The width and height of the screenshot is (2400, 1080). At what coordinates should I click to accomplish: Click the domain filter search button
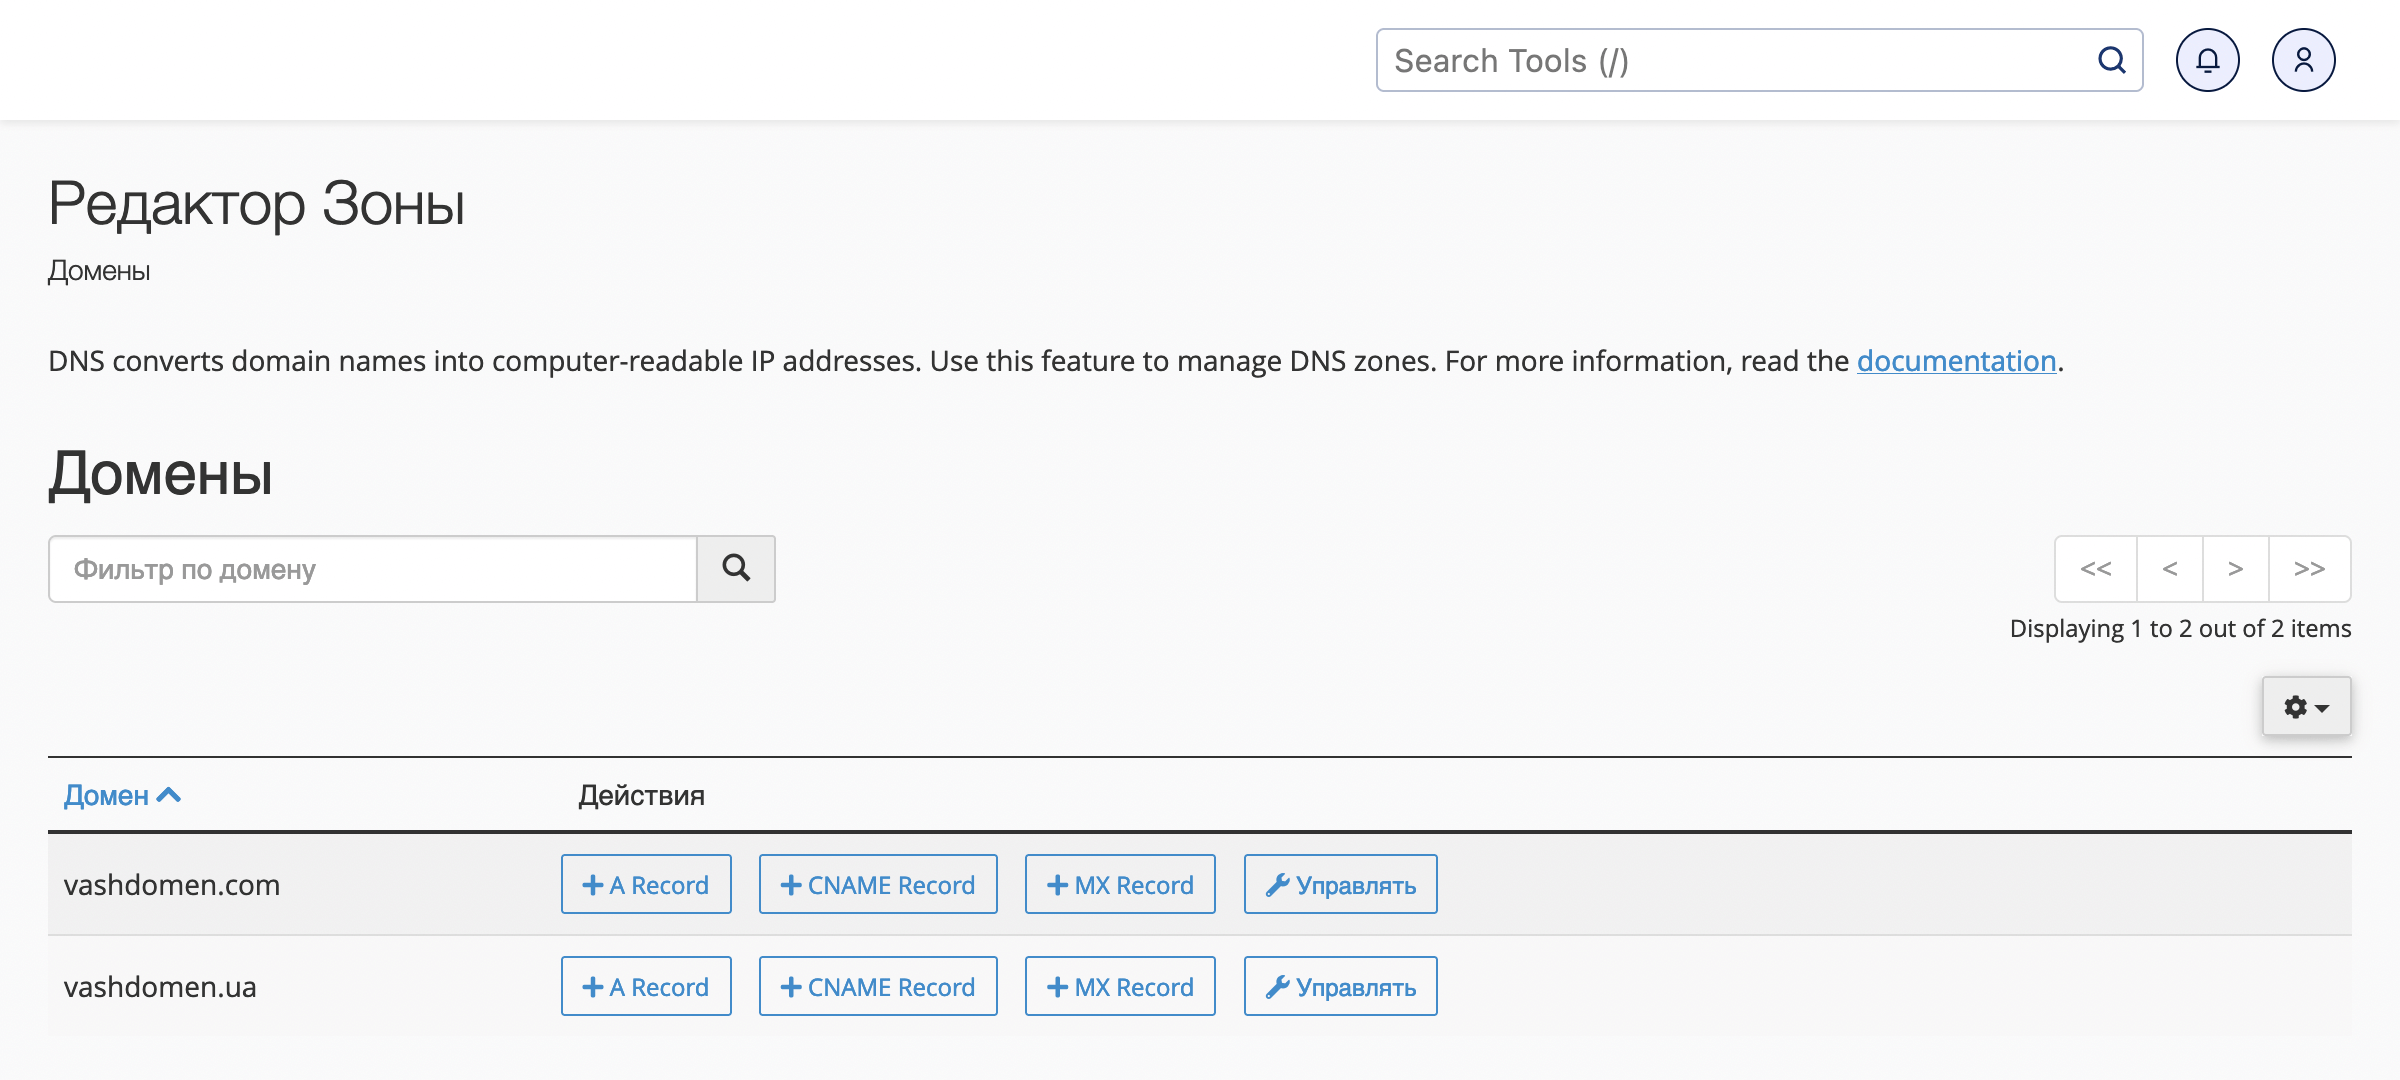pyautogui.click(x=736, y=568)
